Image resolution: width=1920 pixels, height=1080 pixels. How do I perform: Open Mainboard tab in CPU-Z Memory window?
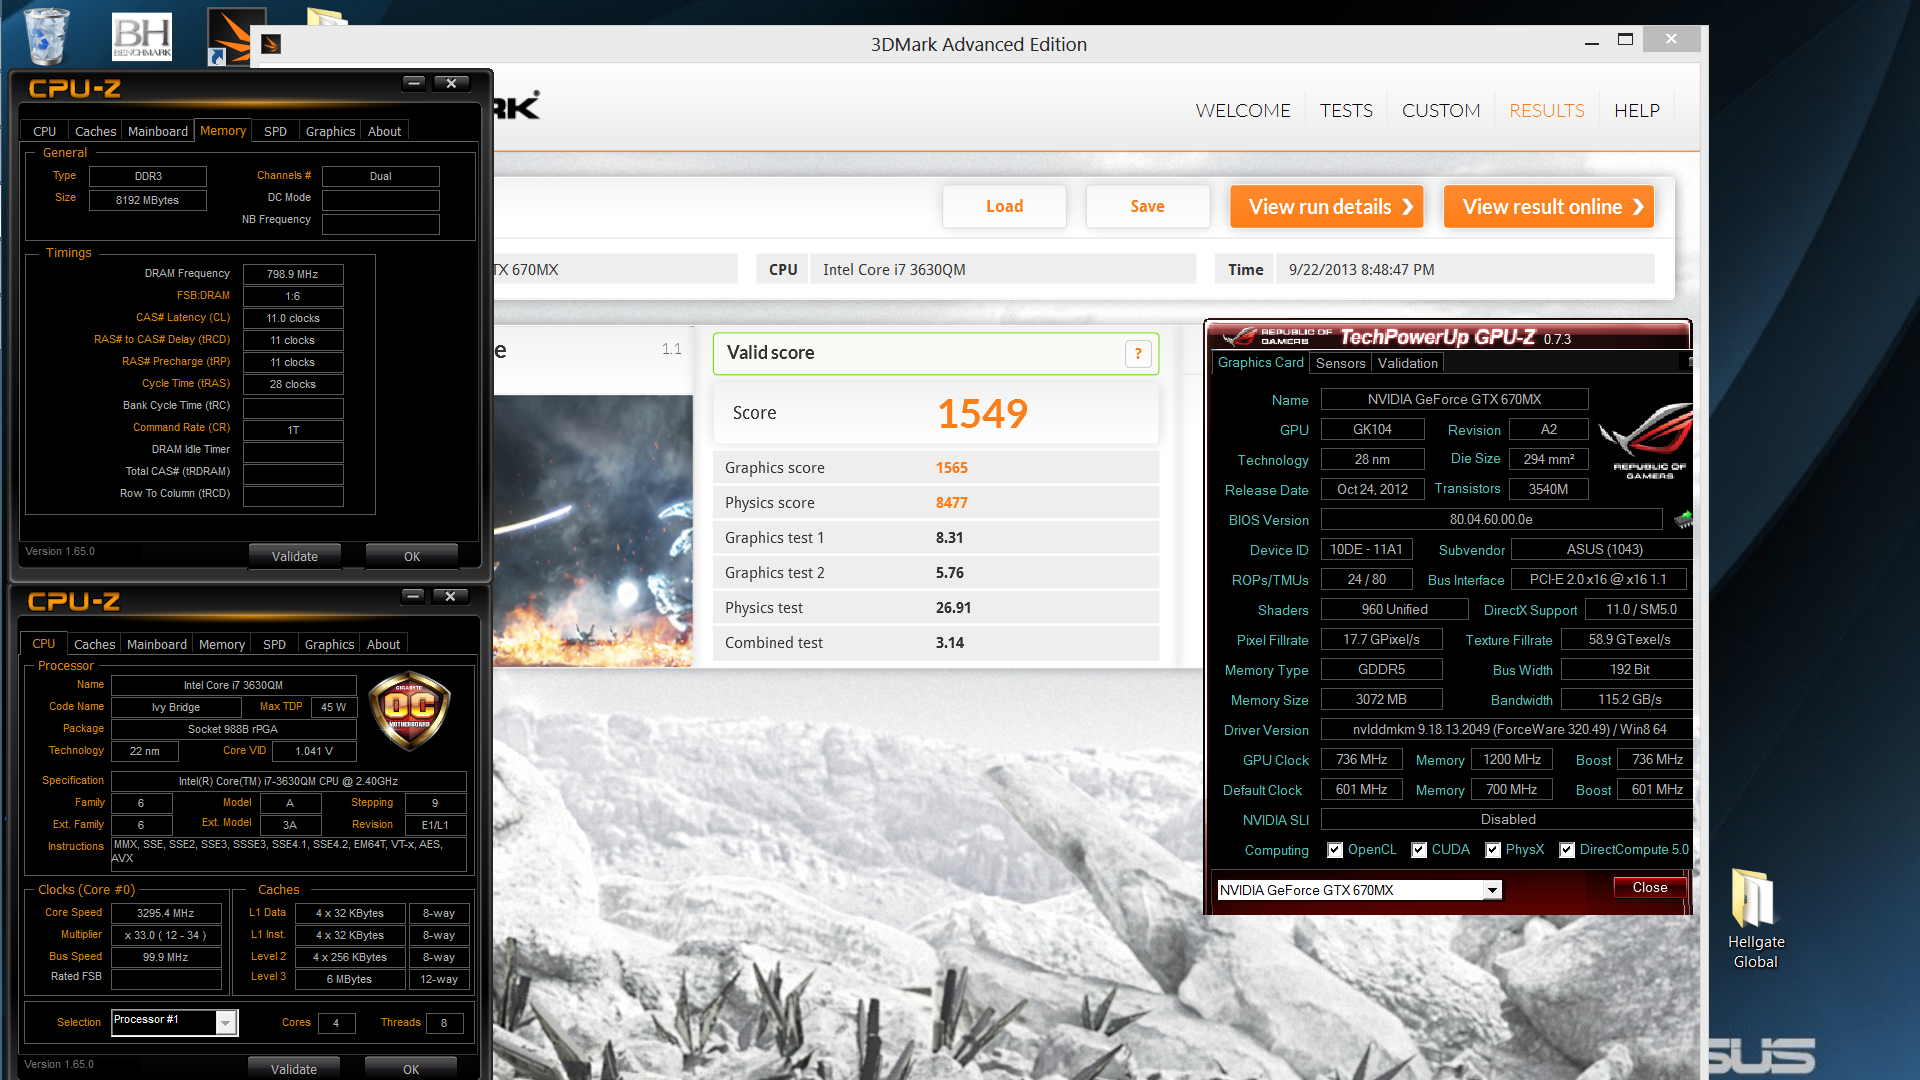[x=158, y=131]
